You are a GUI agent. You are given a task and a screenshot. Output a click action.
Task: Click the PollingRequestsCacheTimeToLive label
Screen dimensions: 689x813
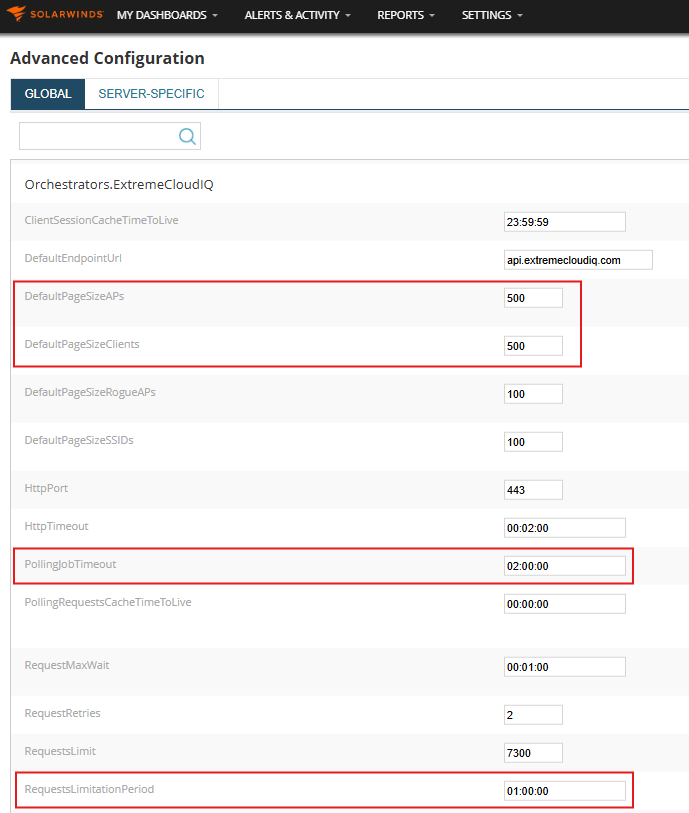(x=108, y=602)
